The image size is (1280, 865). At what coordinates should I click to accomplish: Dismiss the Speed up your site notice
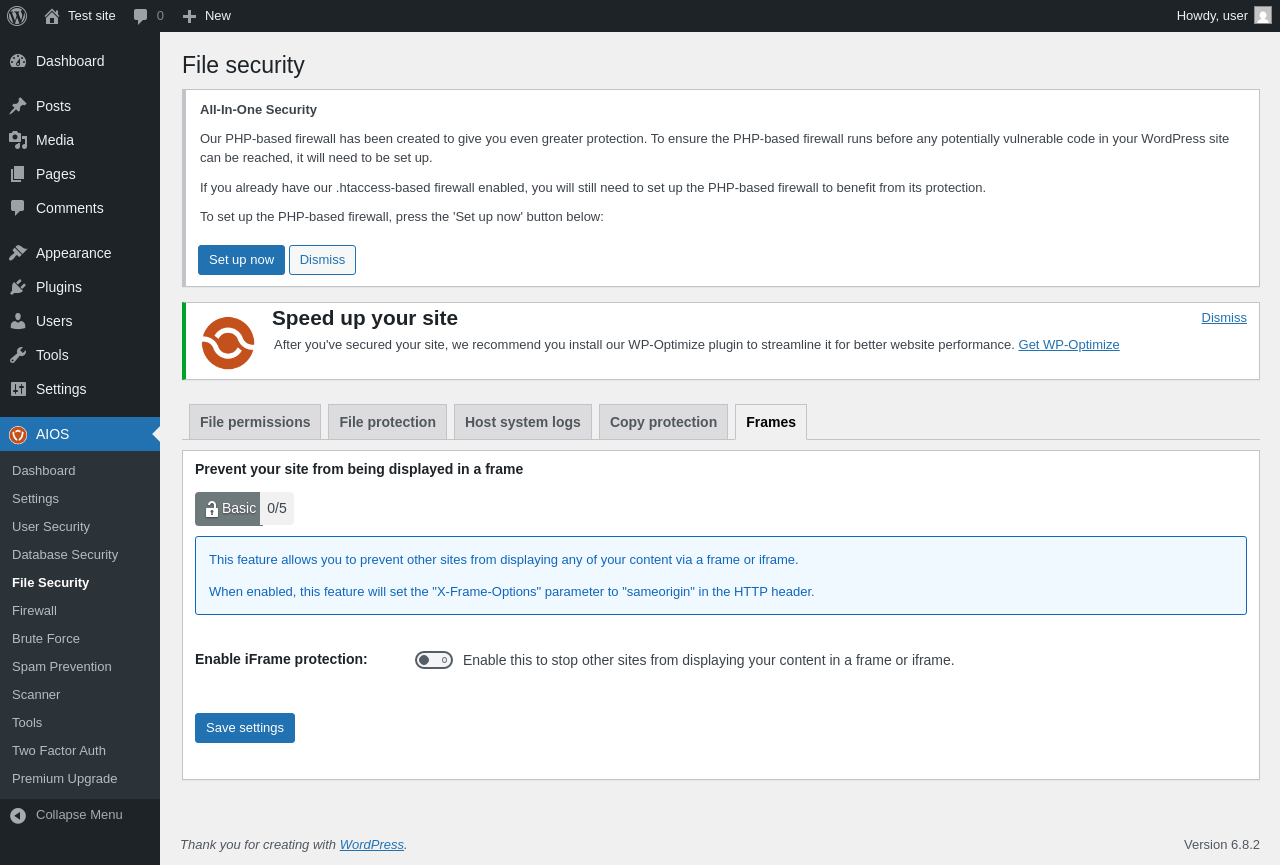pos(1224,318)
